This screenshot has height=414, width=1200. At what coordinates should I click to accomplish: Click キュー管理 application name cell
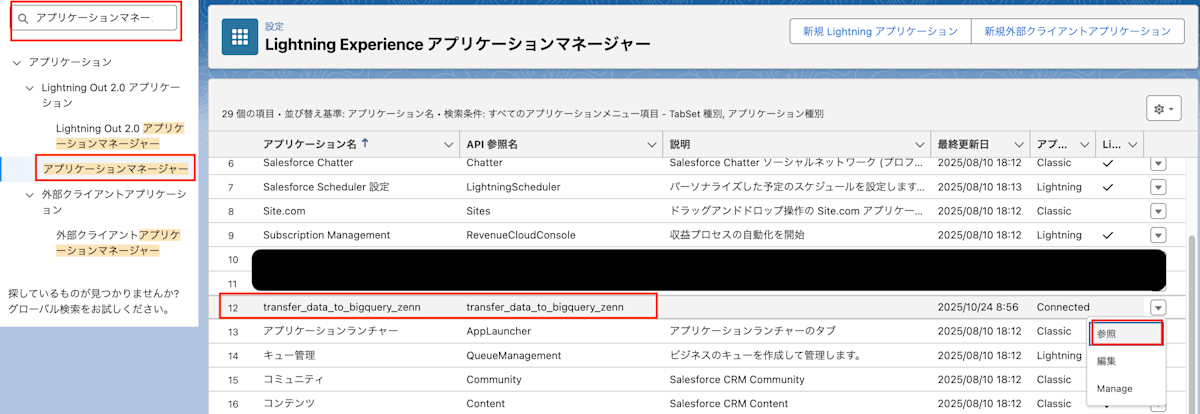click(289, 355)
